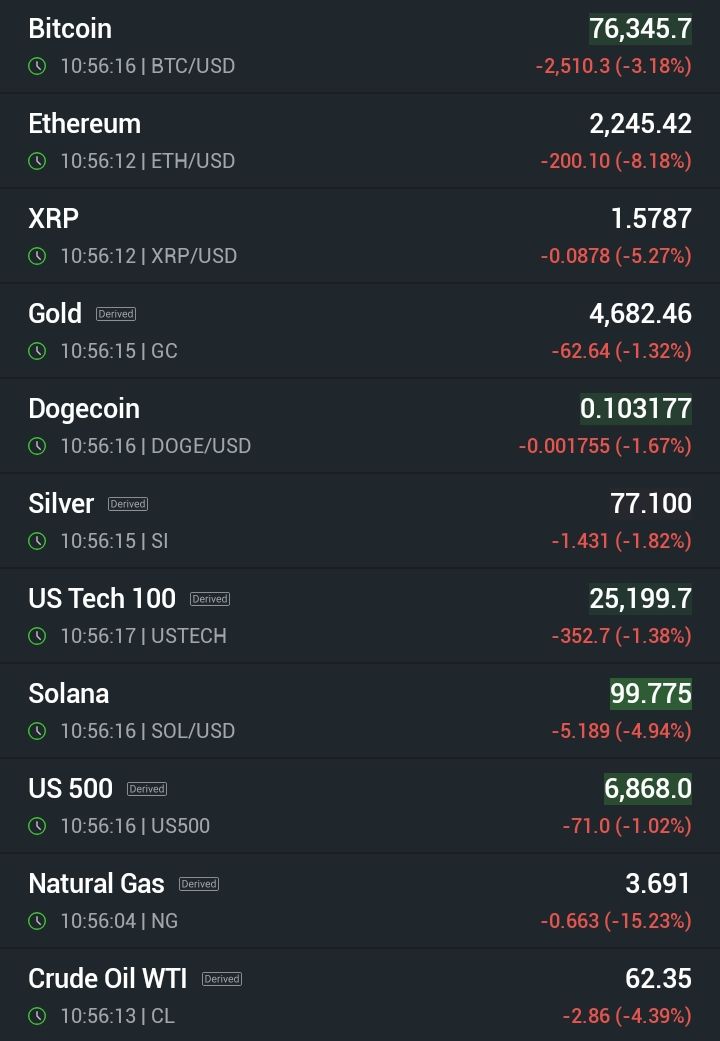Click Bitcoin's price 76,345.7

click(x=640, y=29)
